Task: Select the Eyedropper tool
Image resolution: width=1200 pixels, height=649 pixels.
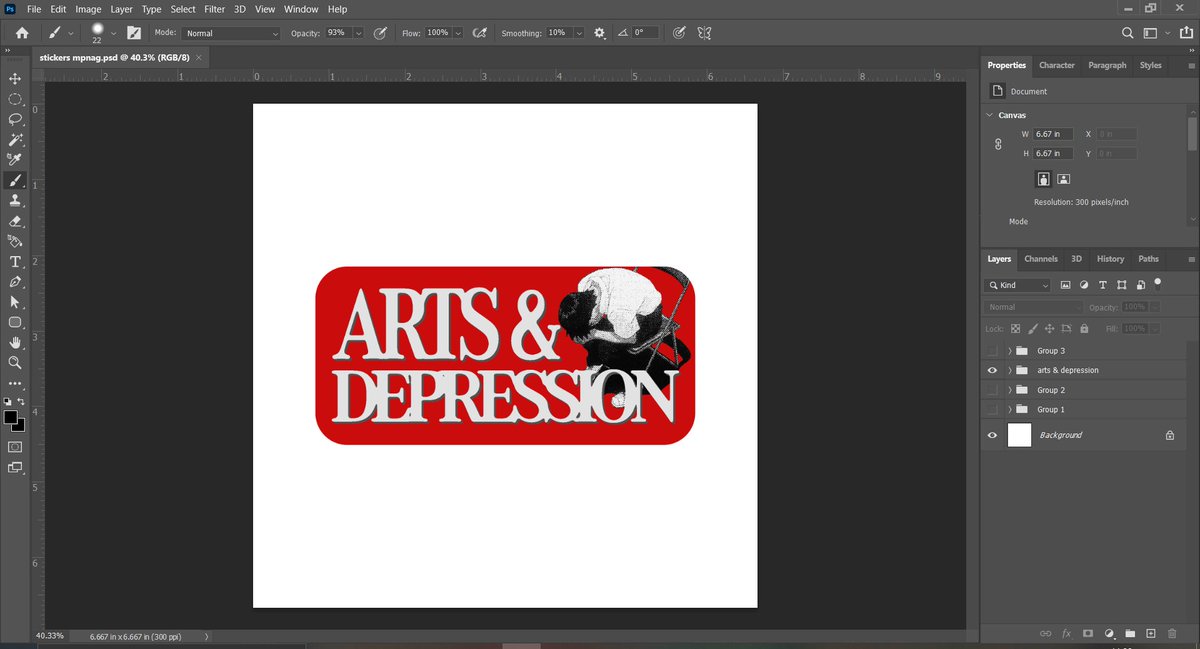Action: [15, 160]
